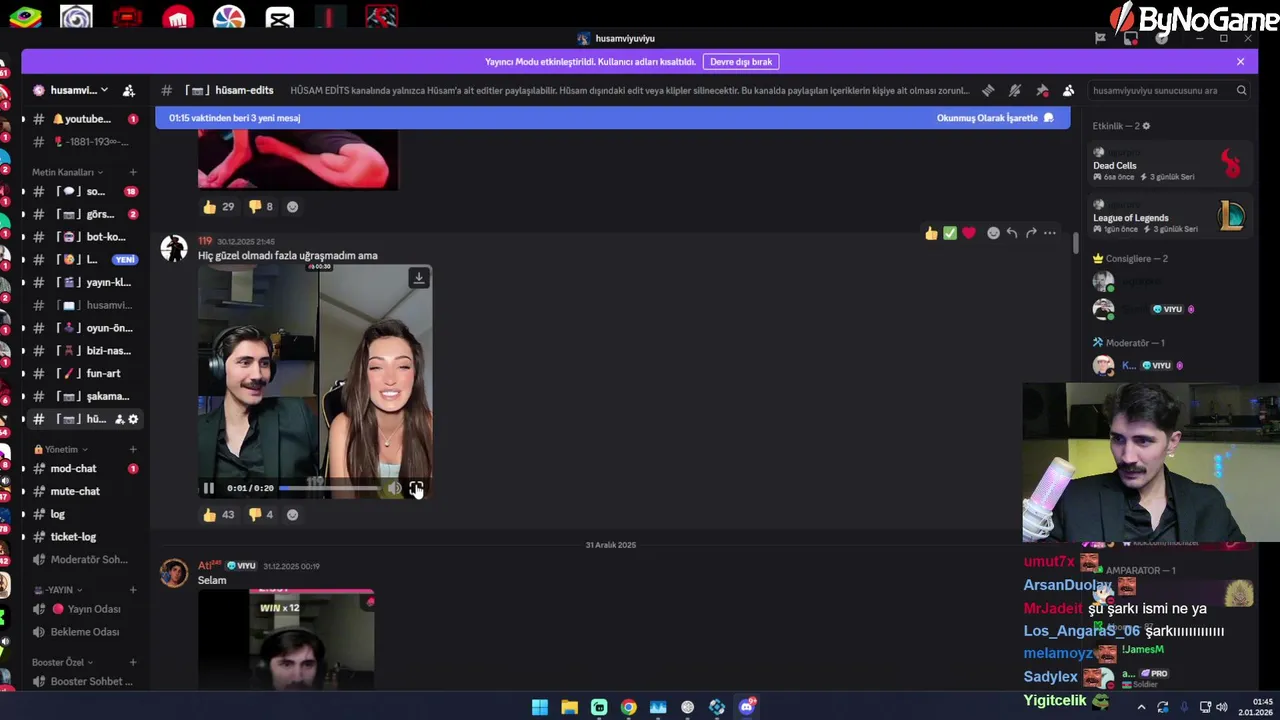Open bot-ko... channel
Screen dimensions: 1280x720
(85, 237)
